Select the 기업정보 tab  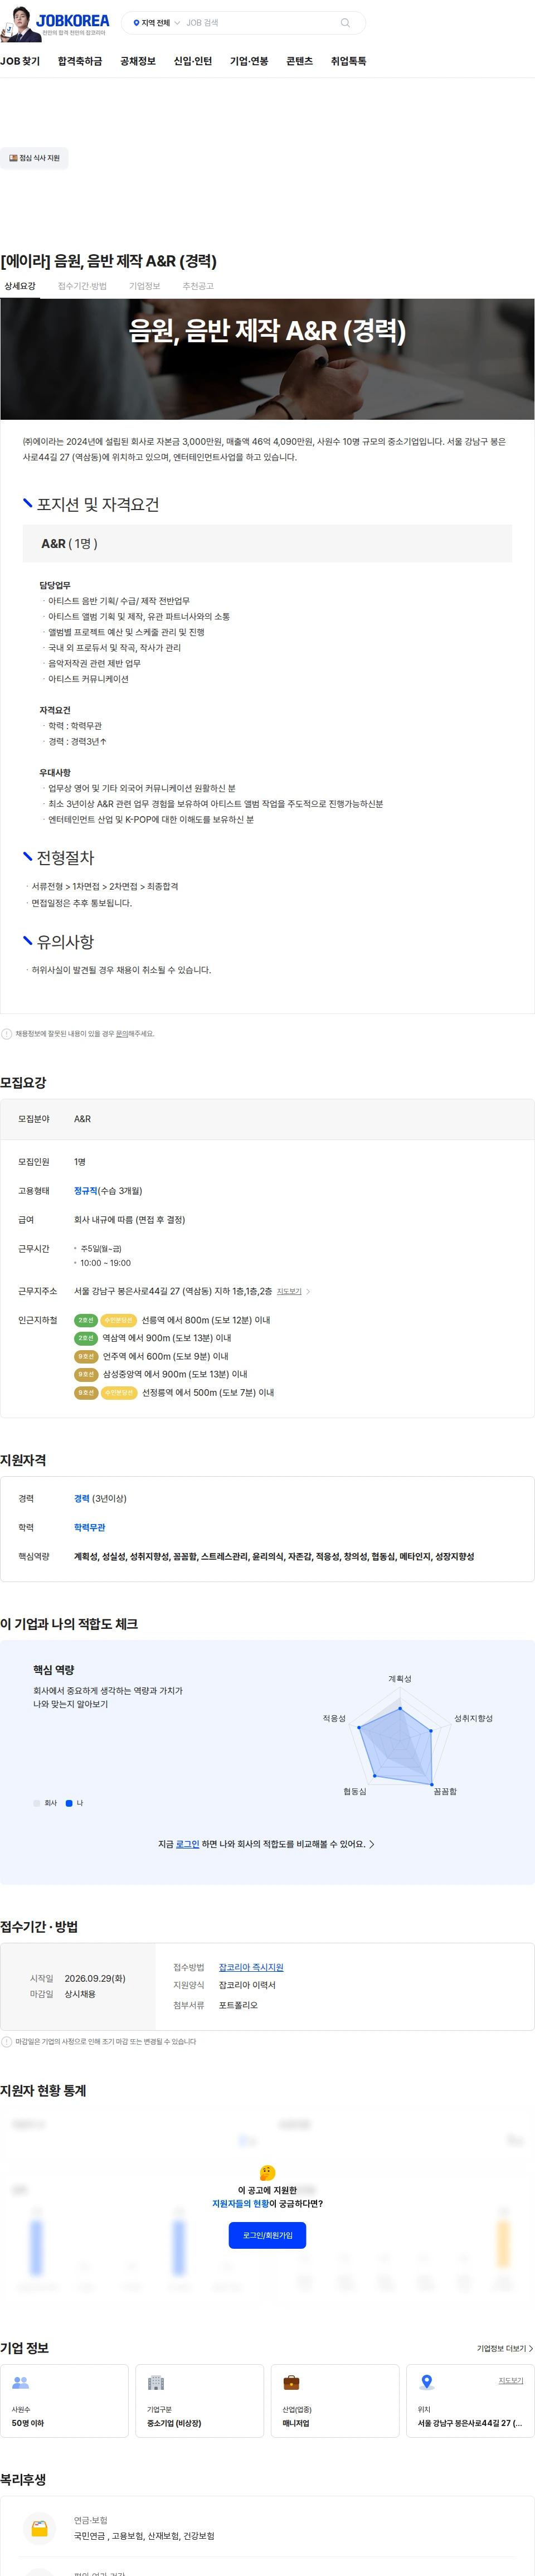point(144,286)
